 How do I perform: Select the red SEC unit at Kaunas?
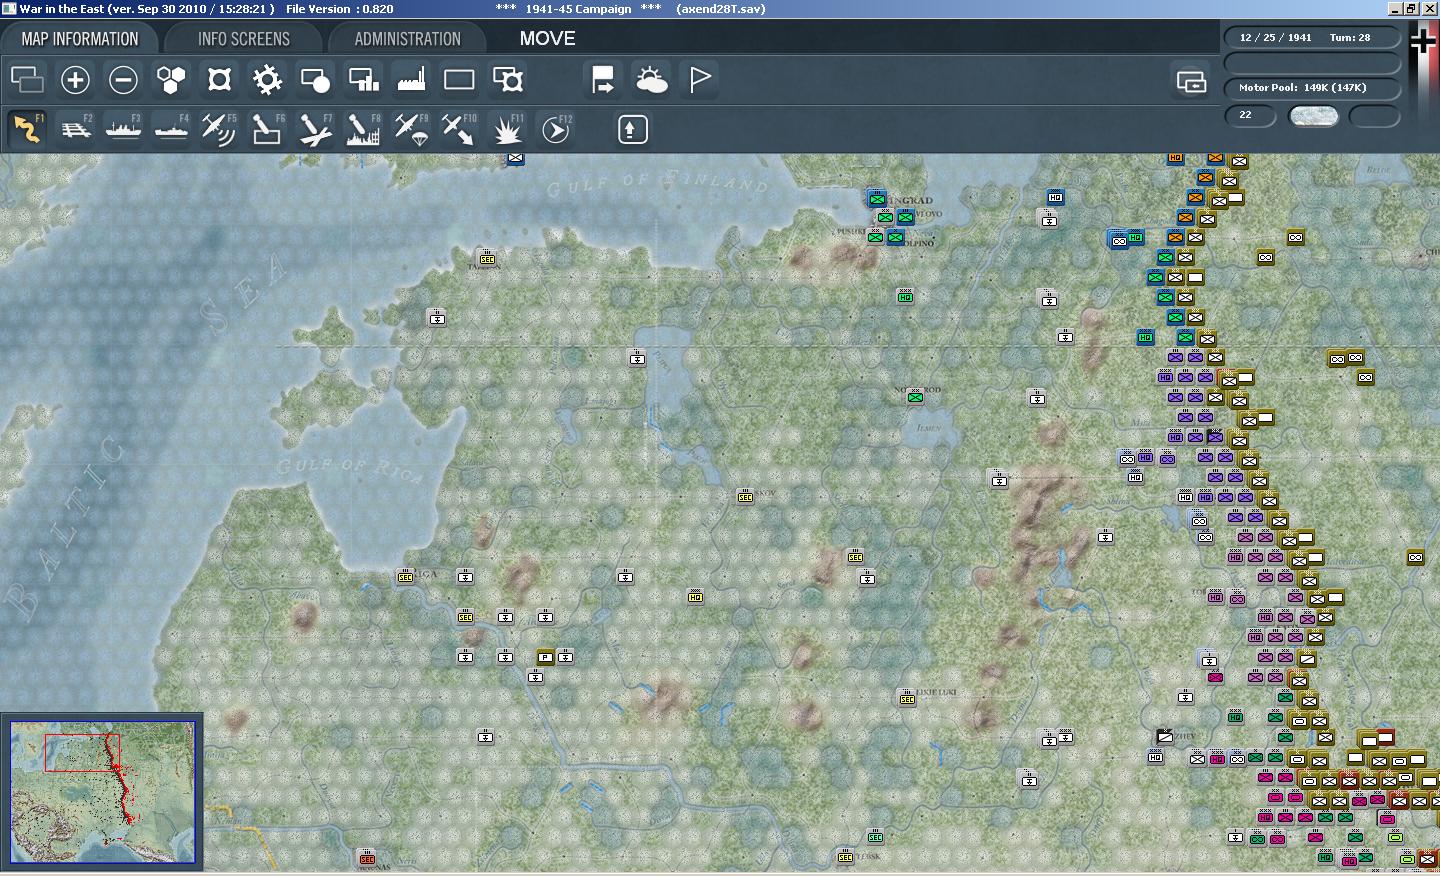[367, 858]
